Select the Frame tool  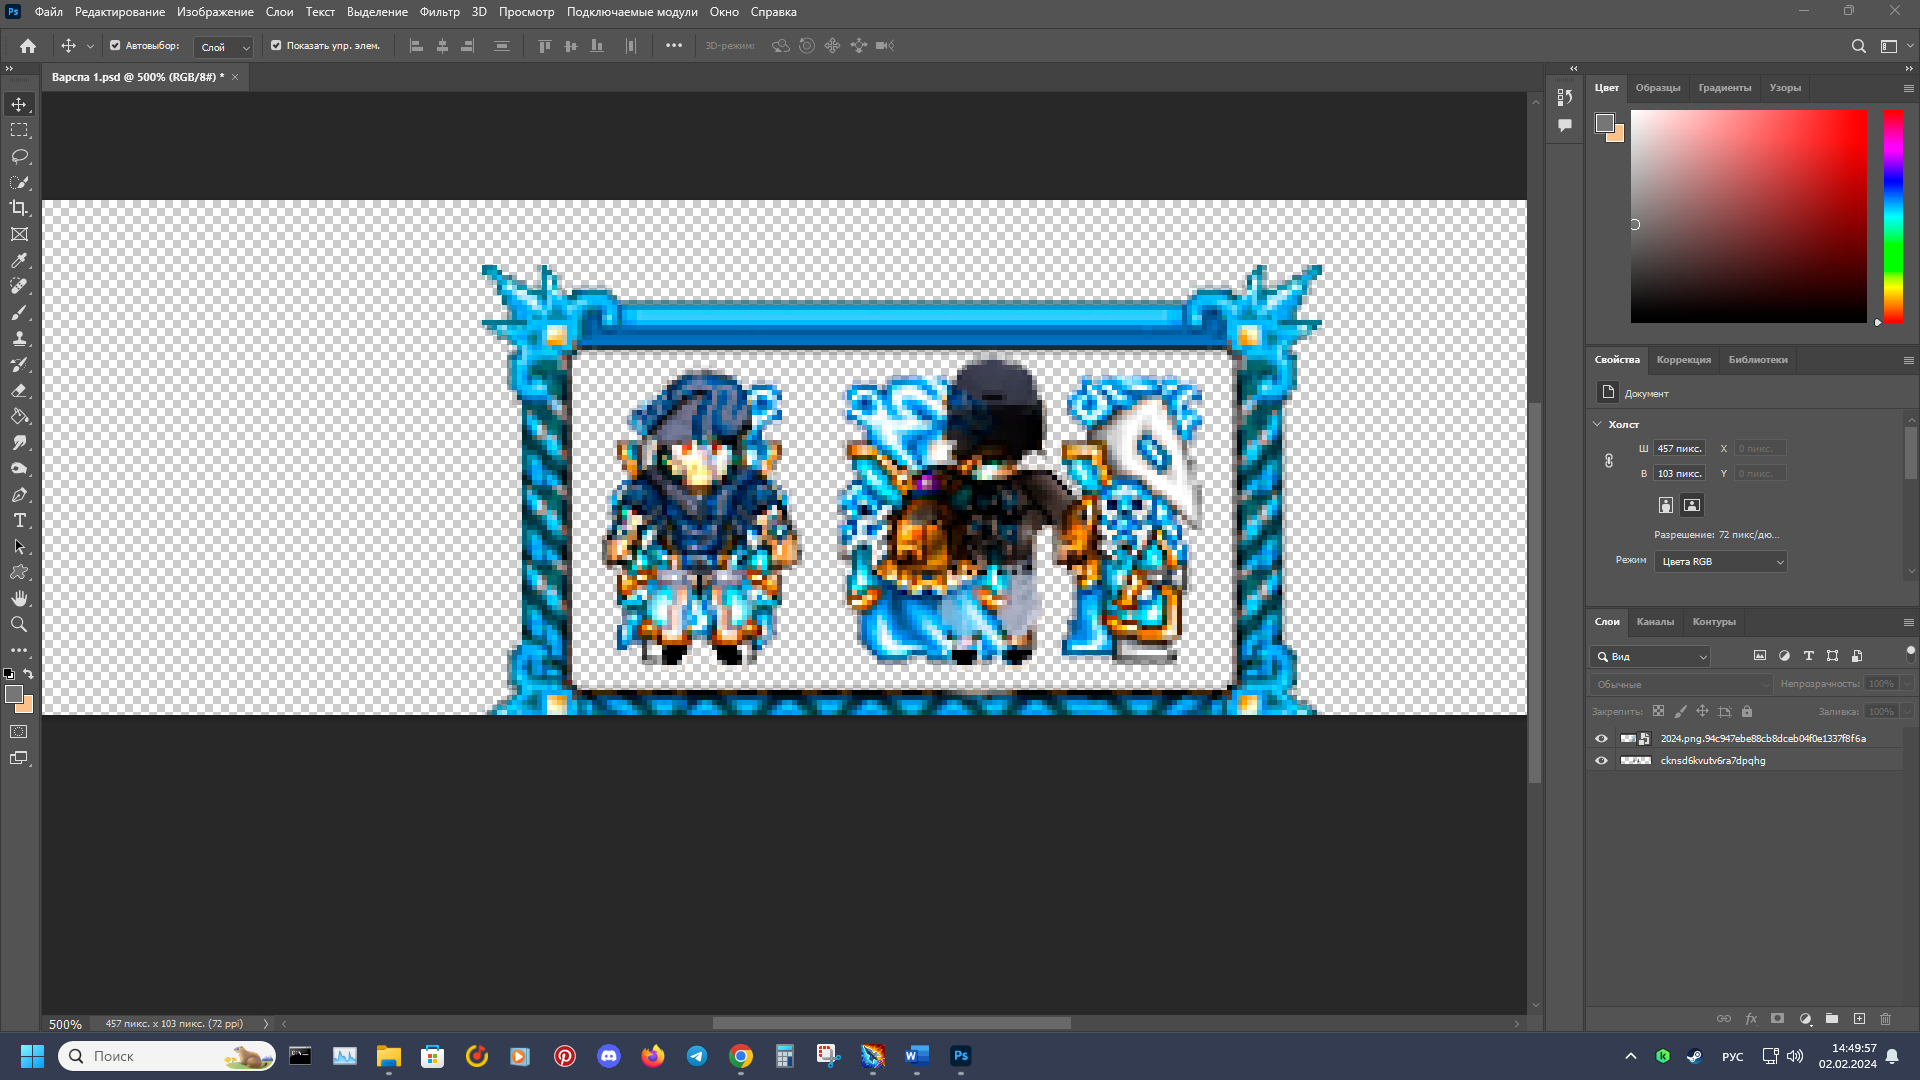(19, 234)
